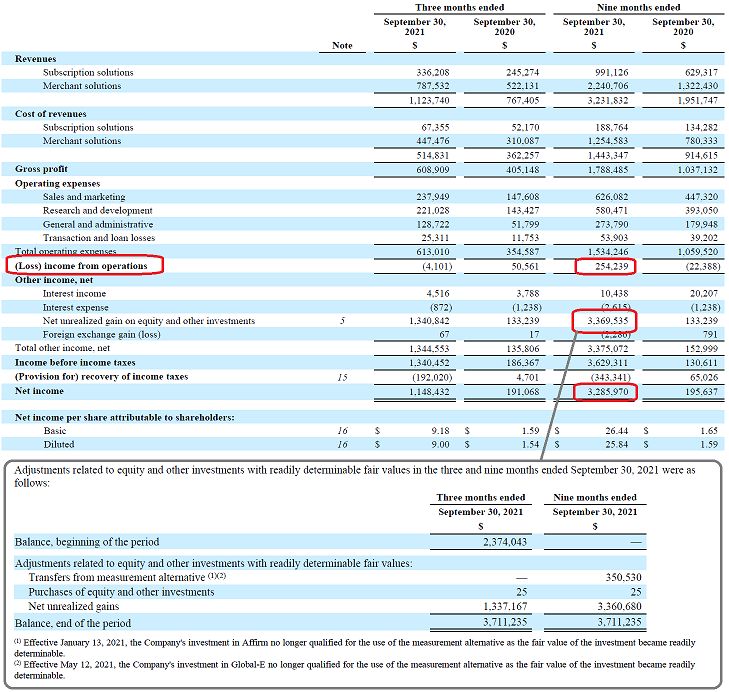Click 'Total other income, net' label

pos(62,348)
